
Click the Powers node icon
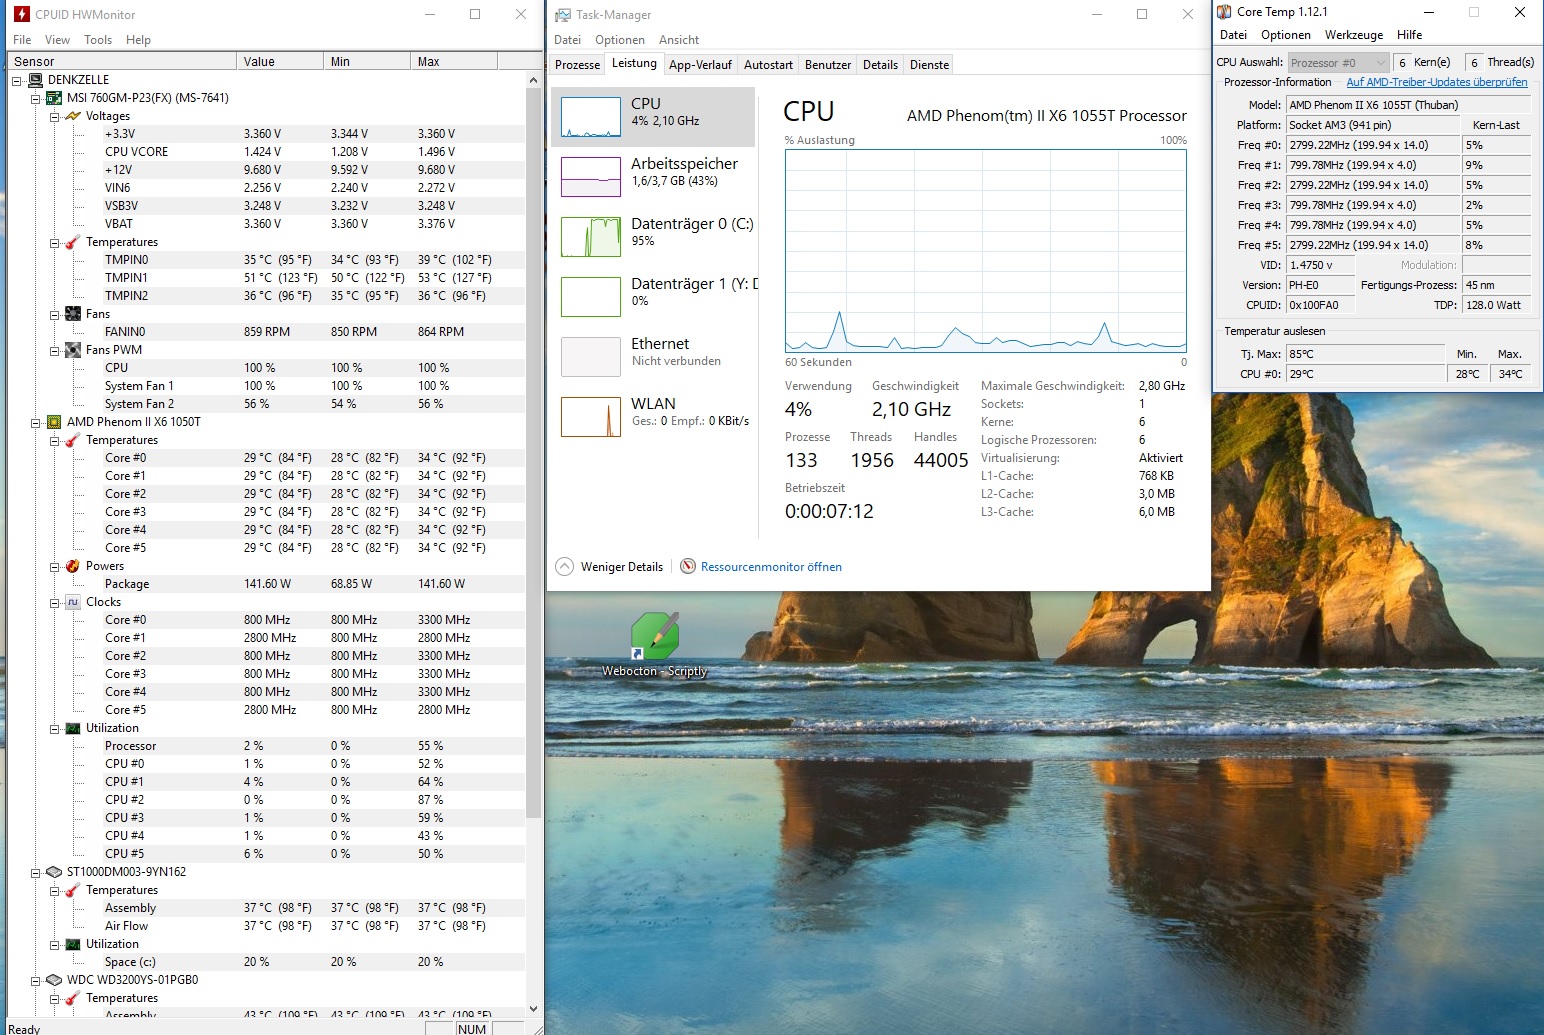click(x=73, y=566)
